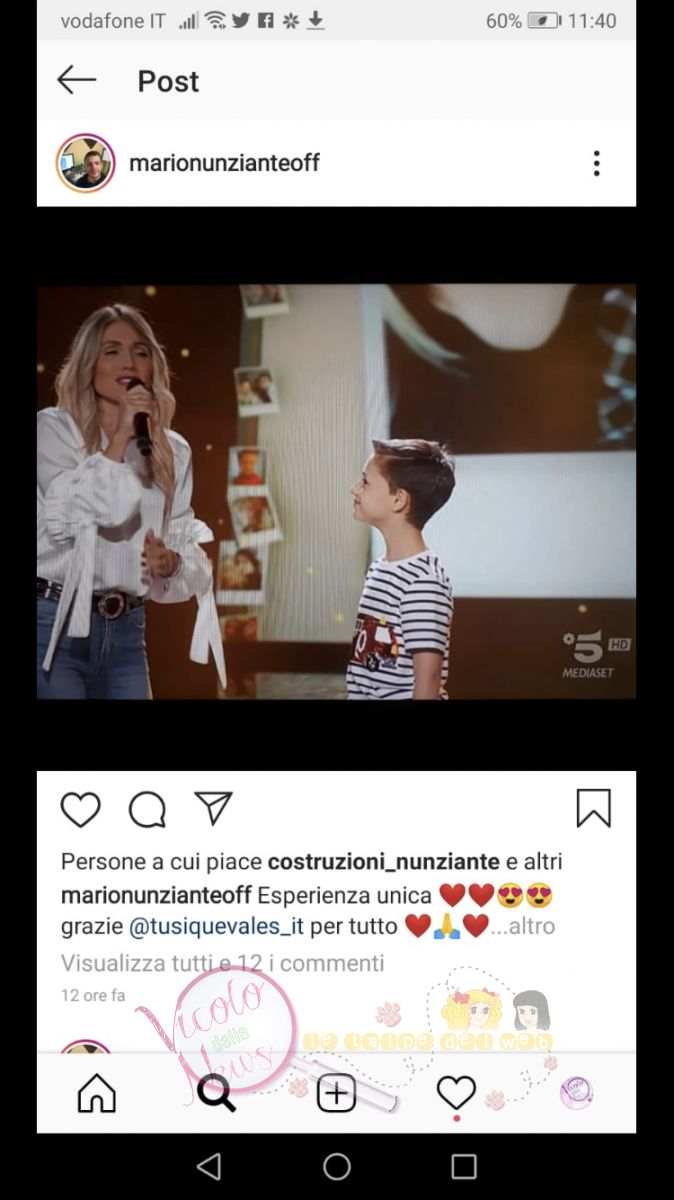Open marionunzianteoff profile picture
The width and height of the screenshot is (674, 1200).
coord(85,163)
